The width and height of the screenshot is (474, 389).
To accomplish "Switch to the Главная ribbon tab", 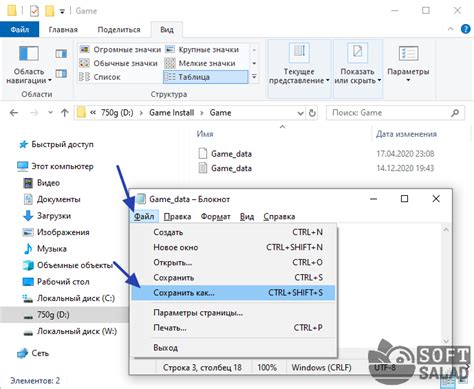I will (x=63, y=29).
